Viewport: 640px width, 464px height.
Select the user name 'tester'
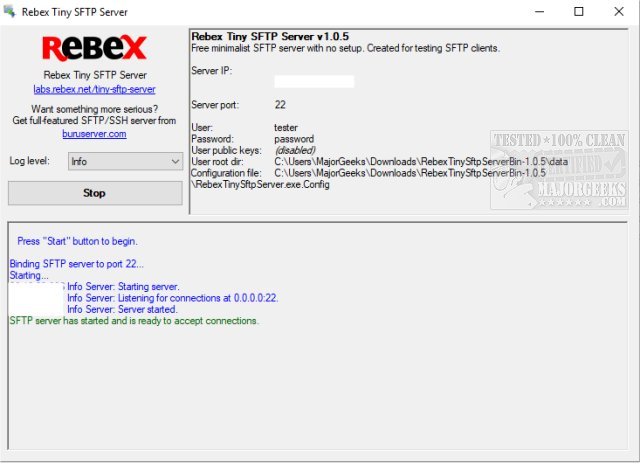point(286,128)
